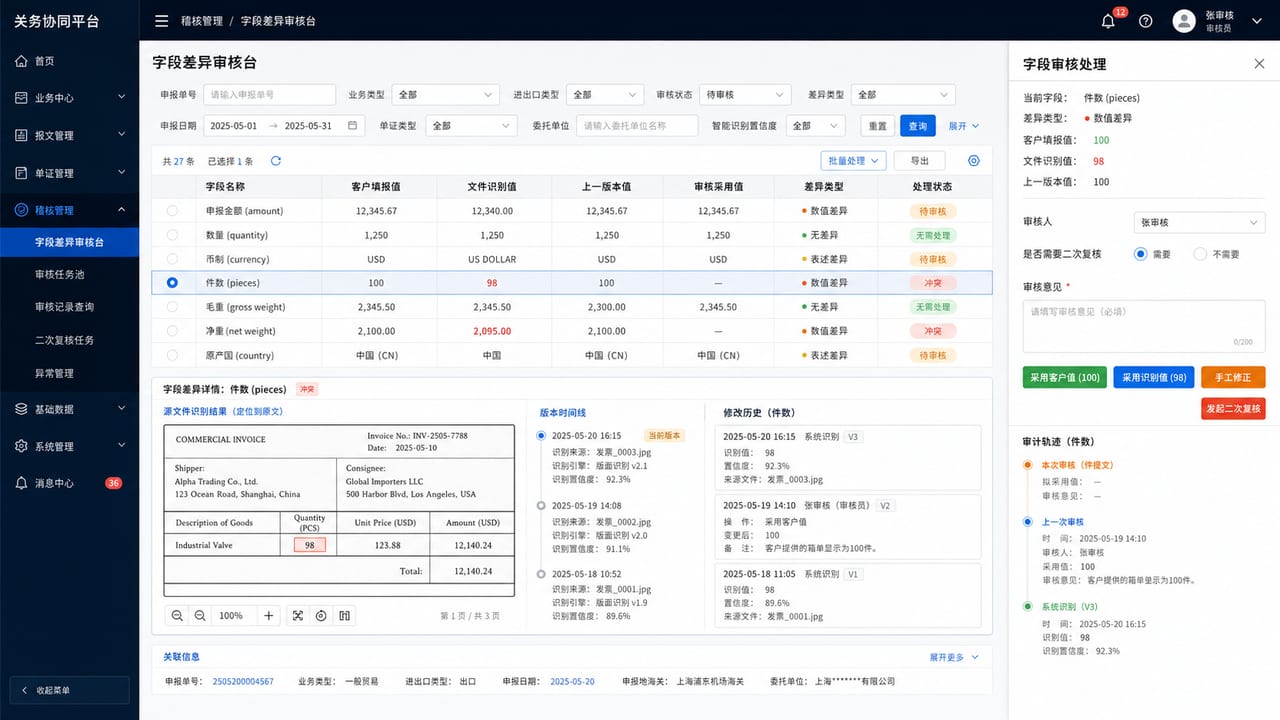Open 字段差异审核台 menu item
The image size is (1280, 720).
pos(69,242)
